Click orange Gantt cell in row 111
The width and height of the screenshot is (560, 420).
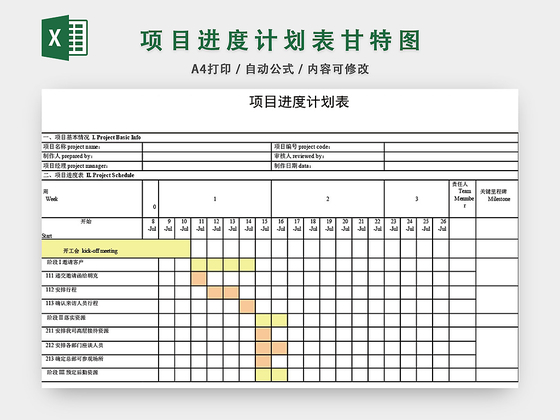199,278
